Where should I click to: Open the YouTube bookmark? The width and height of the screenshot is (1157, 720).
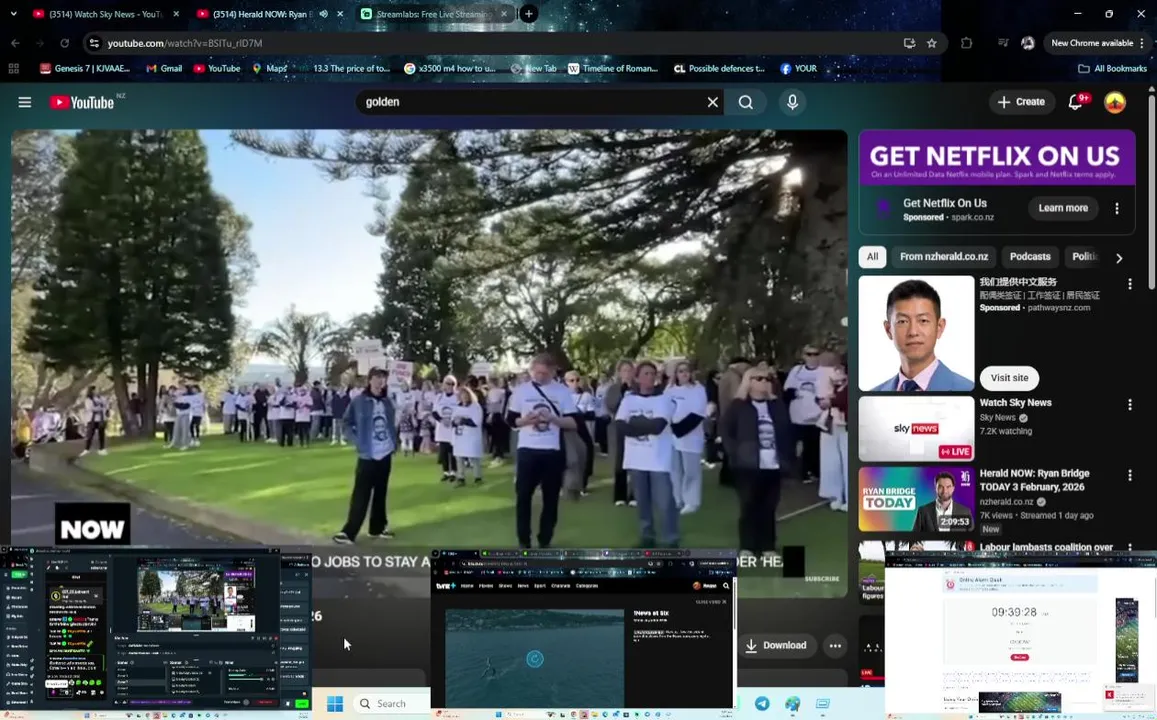pyautogui.click(x=216, y=68)
